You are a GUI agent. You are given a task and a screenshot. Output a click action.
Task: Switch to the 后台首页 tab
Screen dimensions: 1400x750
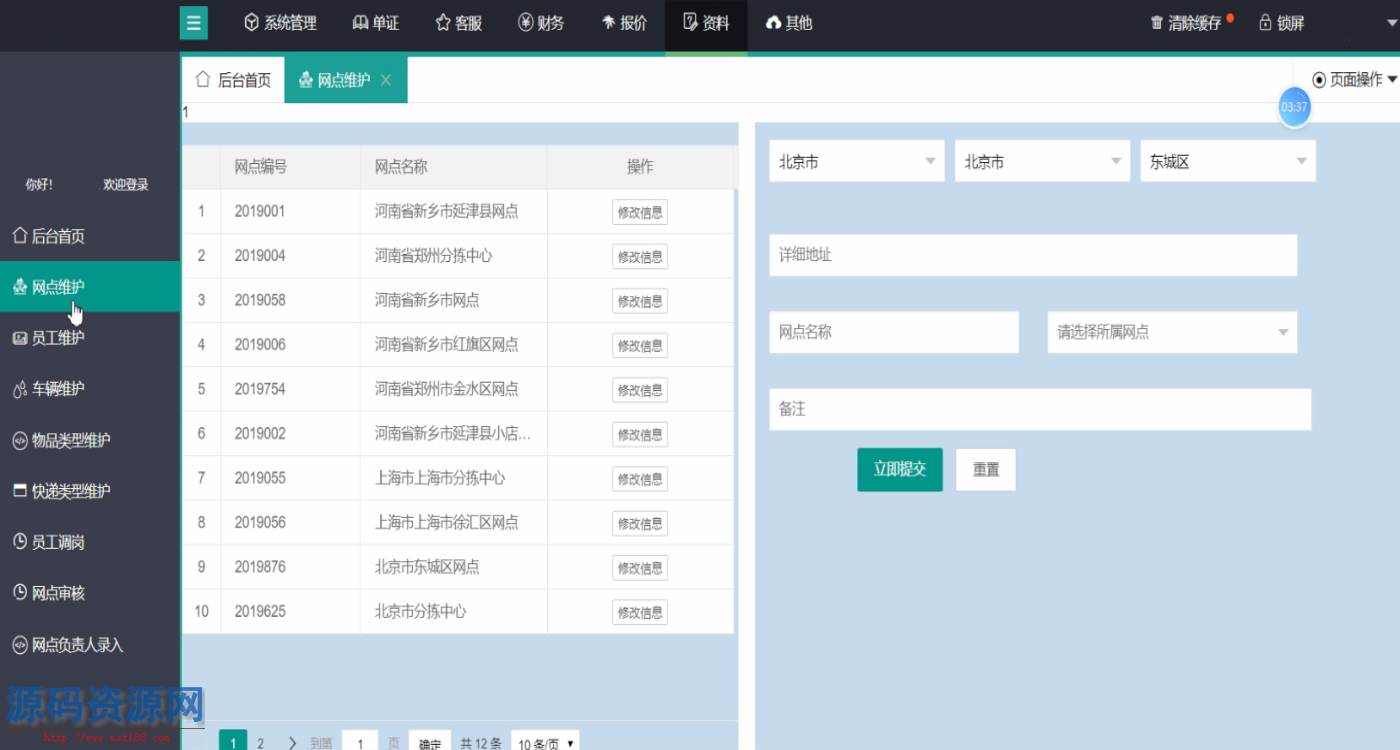pos(233,80)
